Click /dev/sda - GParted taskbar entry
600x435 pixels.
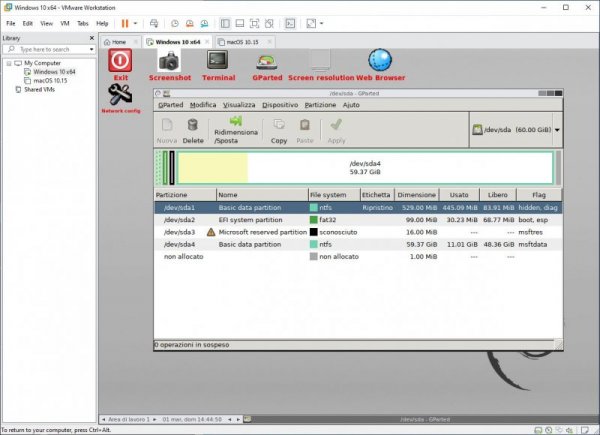pos(424,419)
